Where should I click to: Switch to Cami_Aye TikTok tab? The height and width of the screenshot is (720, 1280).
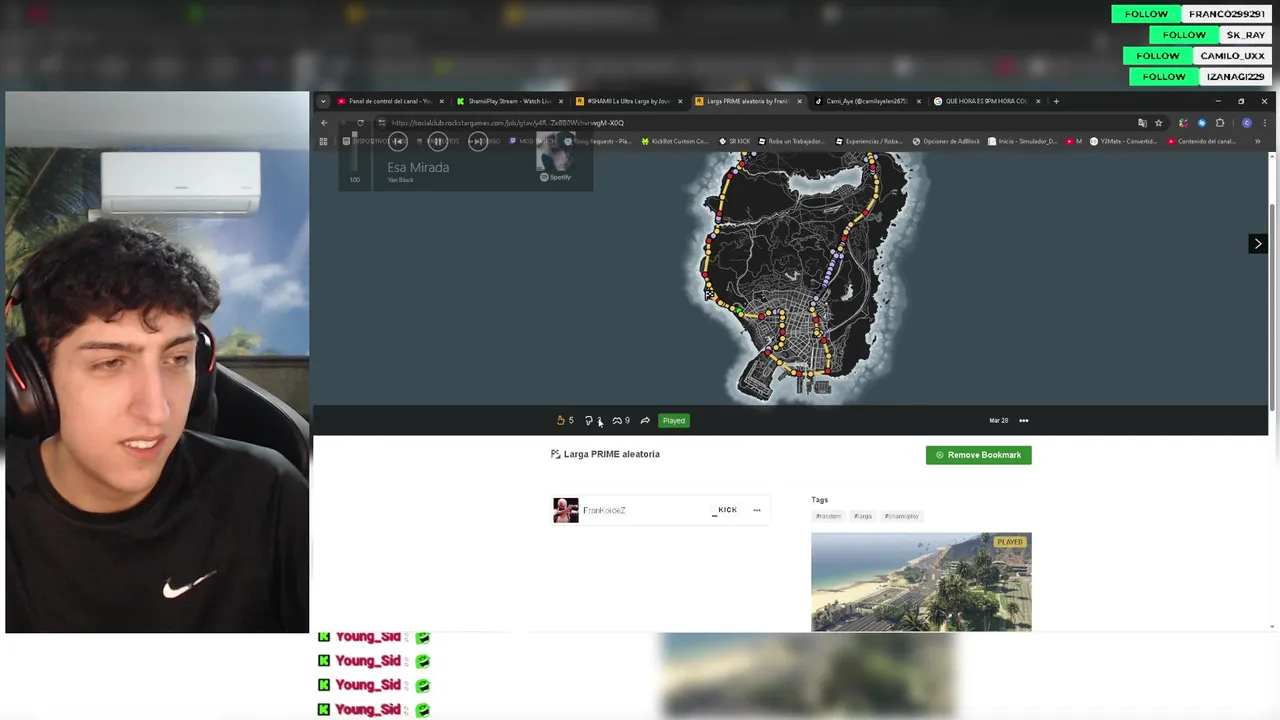866,101
